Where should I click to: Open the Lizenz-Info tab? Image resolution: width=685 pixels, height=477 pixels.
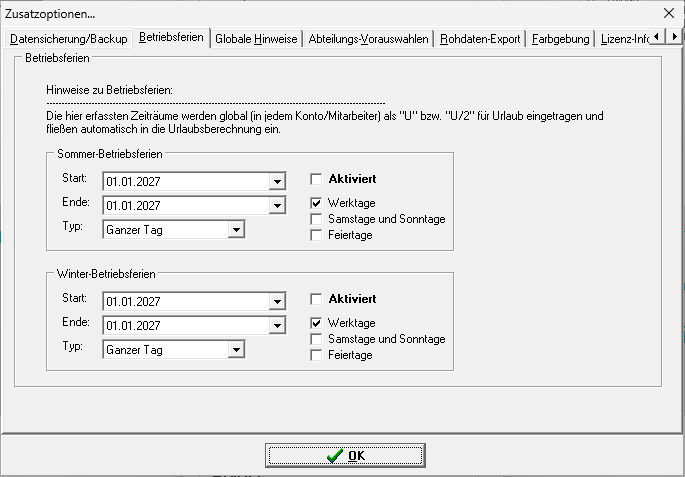[624, 39]
